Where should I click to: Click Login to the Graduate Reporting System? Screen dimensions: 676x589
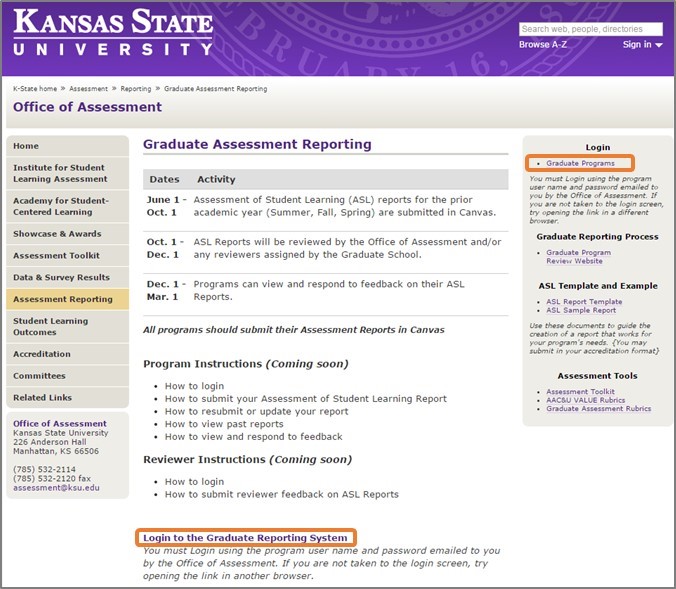[245, 538]
